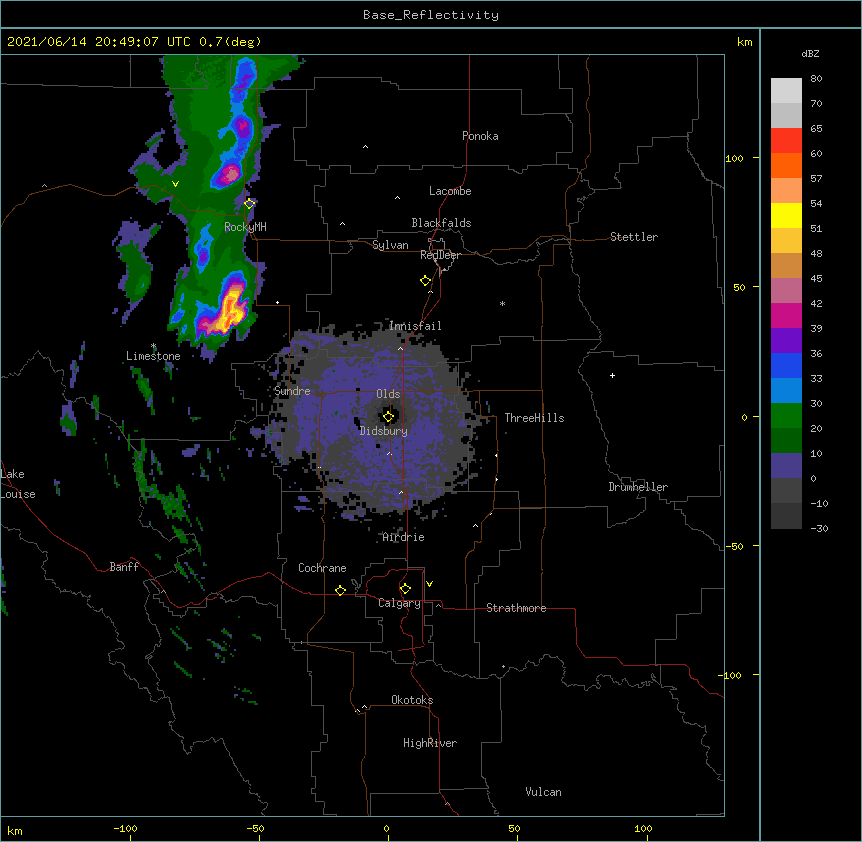Click the white plus marker north of Drumheller
Image resolution: width=862 pixels, height=842 pixels.
pos(612,375)
